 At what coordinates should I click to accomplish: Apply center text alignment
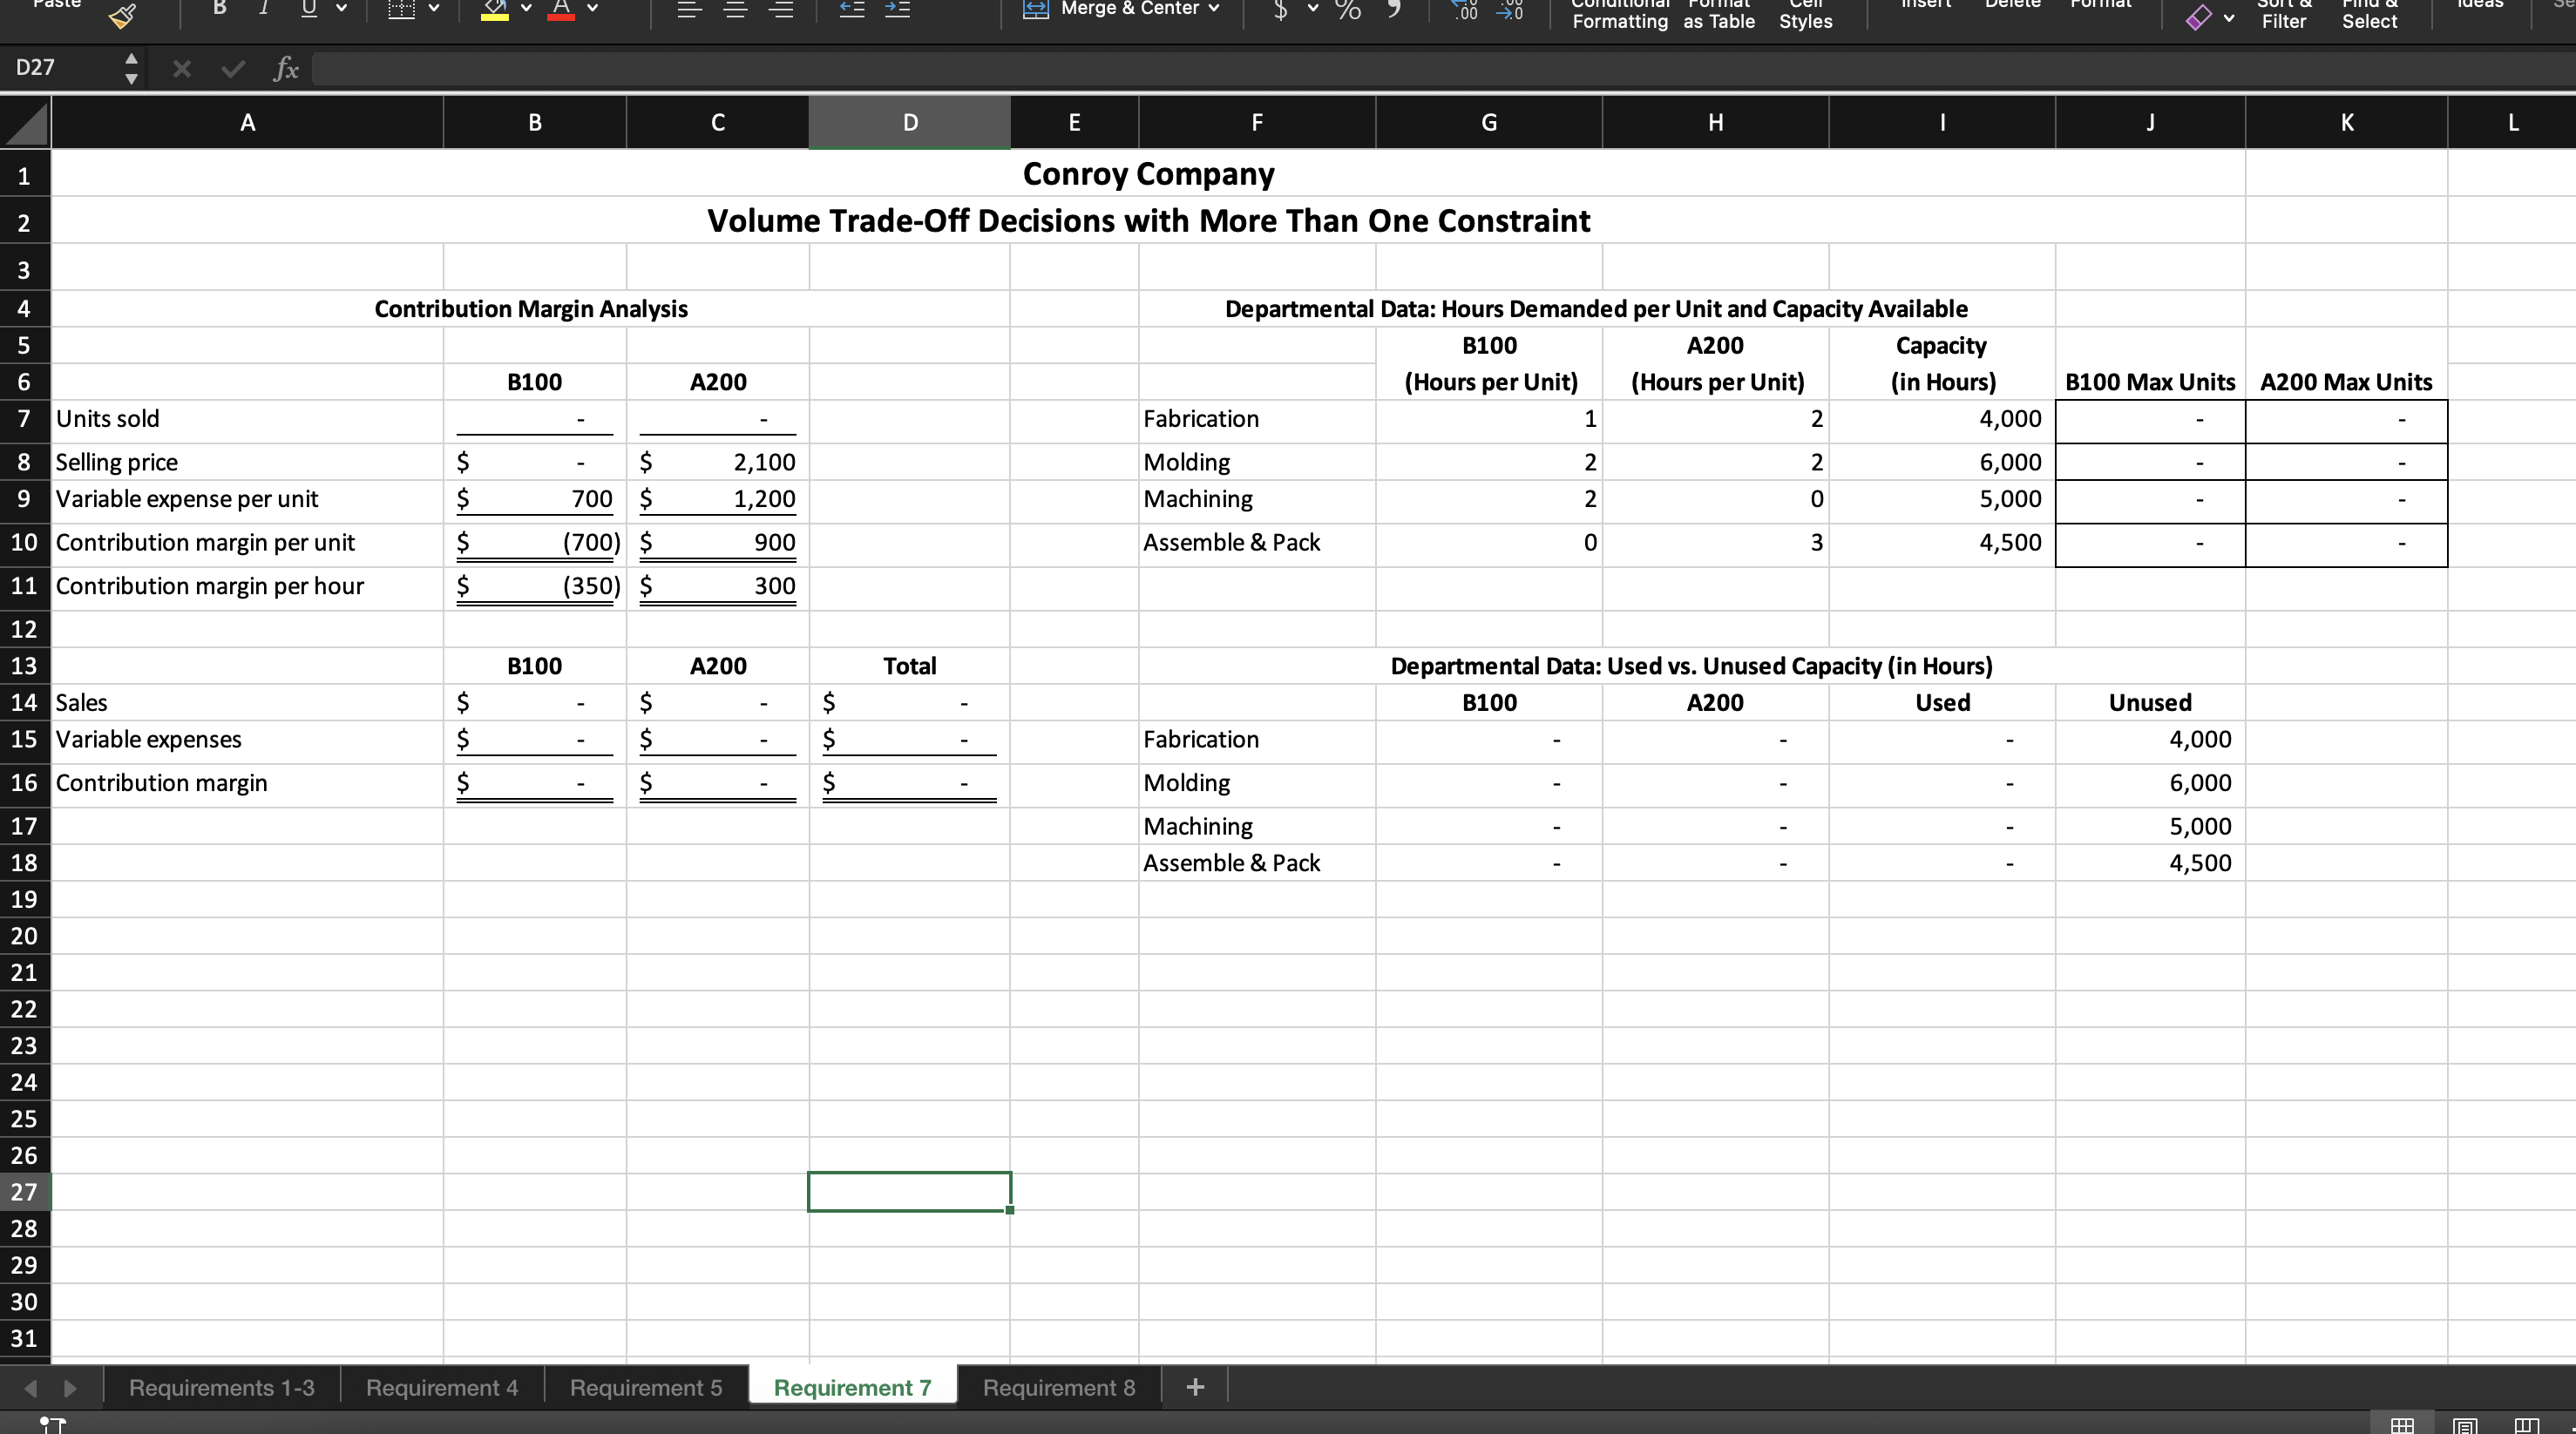coord(735,10)
